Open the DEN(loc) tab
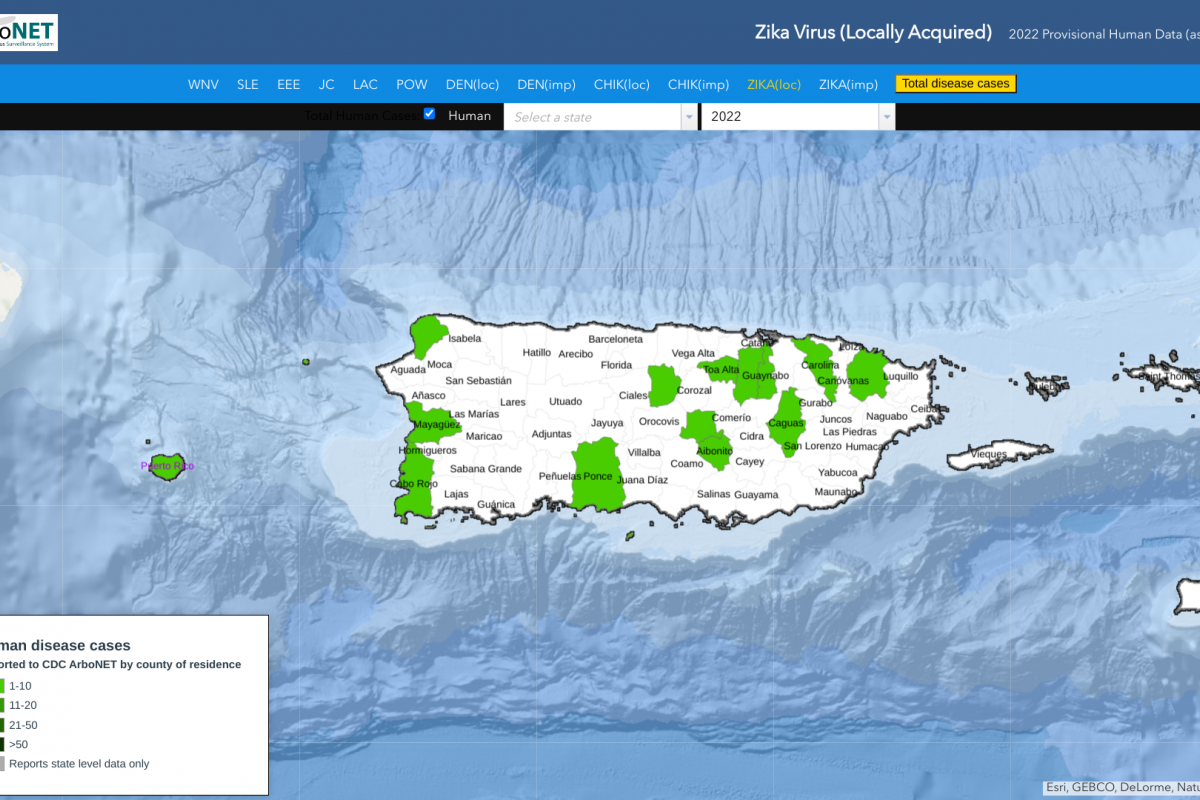 [473, 85]
